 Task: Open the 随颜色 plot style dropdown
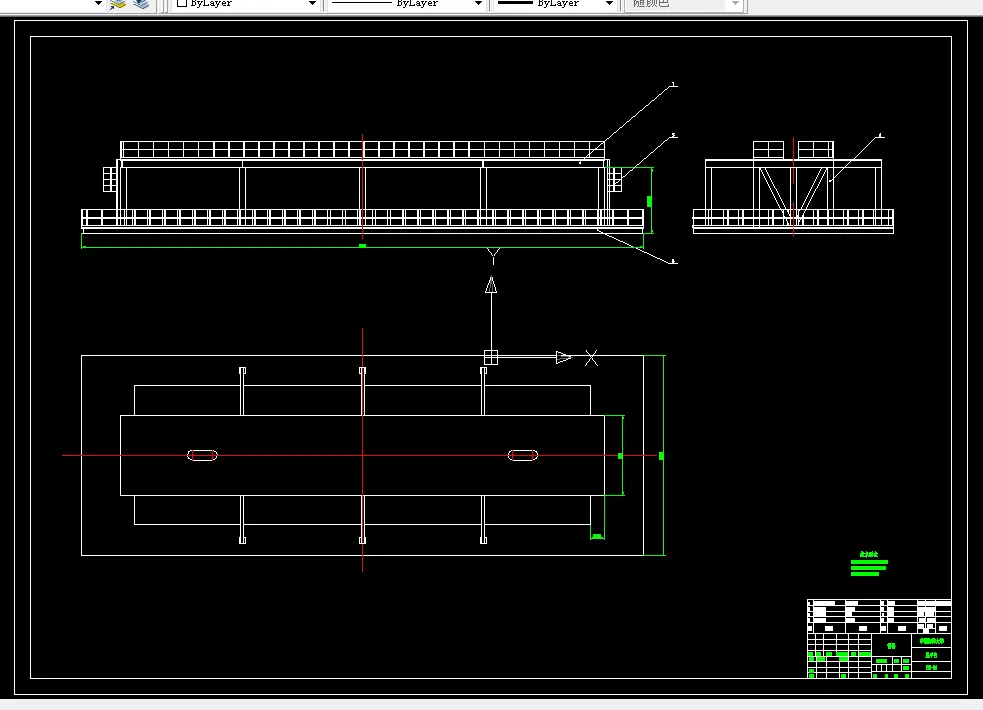pyautogui.click(x=736, y=4)
